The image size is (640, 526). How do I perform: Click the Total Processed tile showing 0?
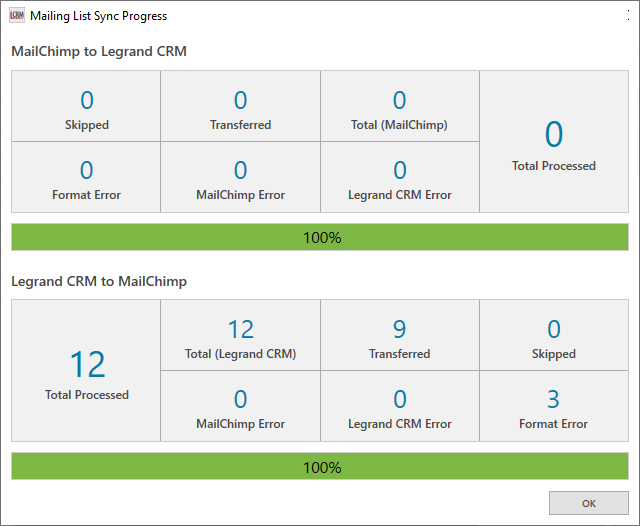click(x=554, y=142)
